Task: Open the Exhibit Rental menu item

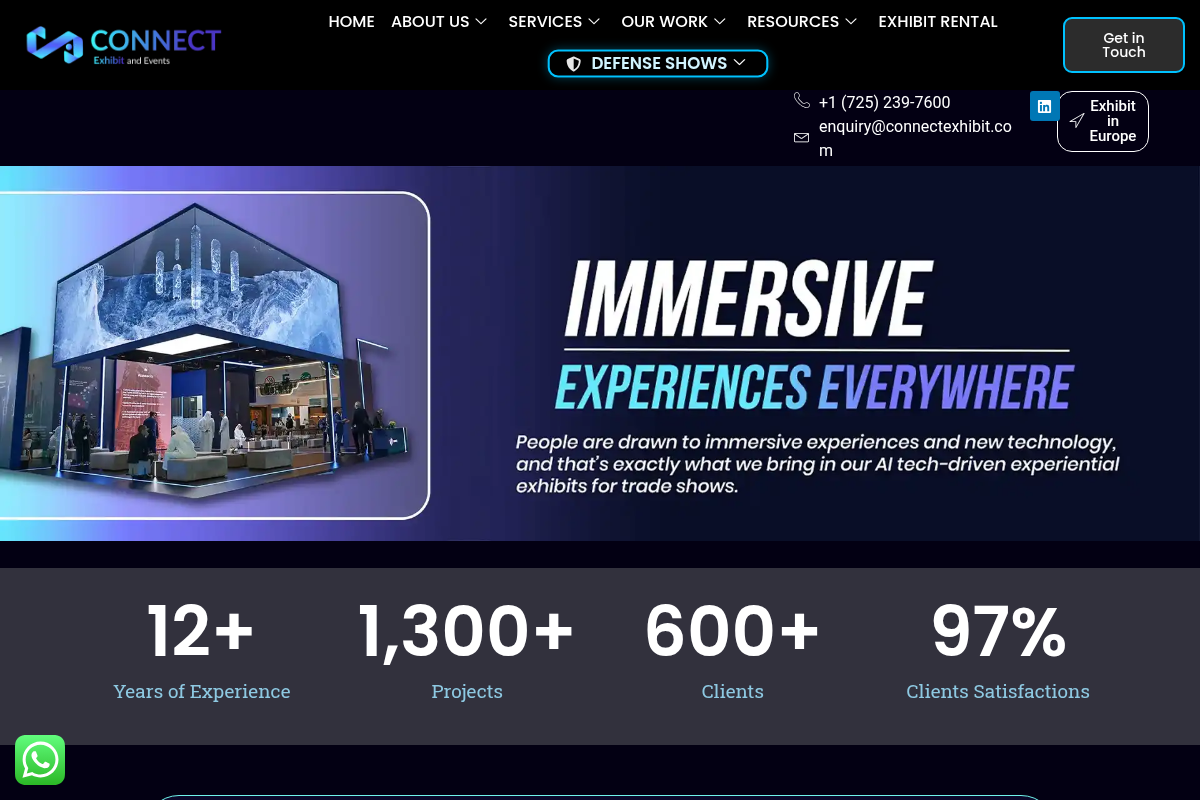Action: [x=937, y=22]
